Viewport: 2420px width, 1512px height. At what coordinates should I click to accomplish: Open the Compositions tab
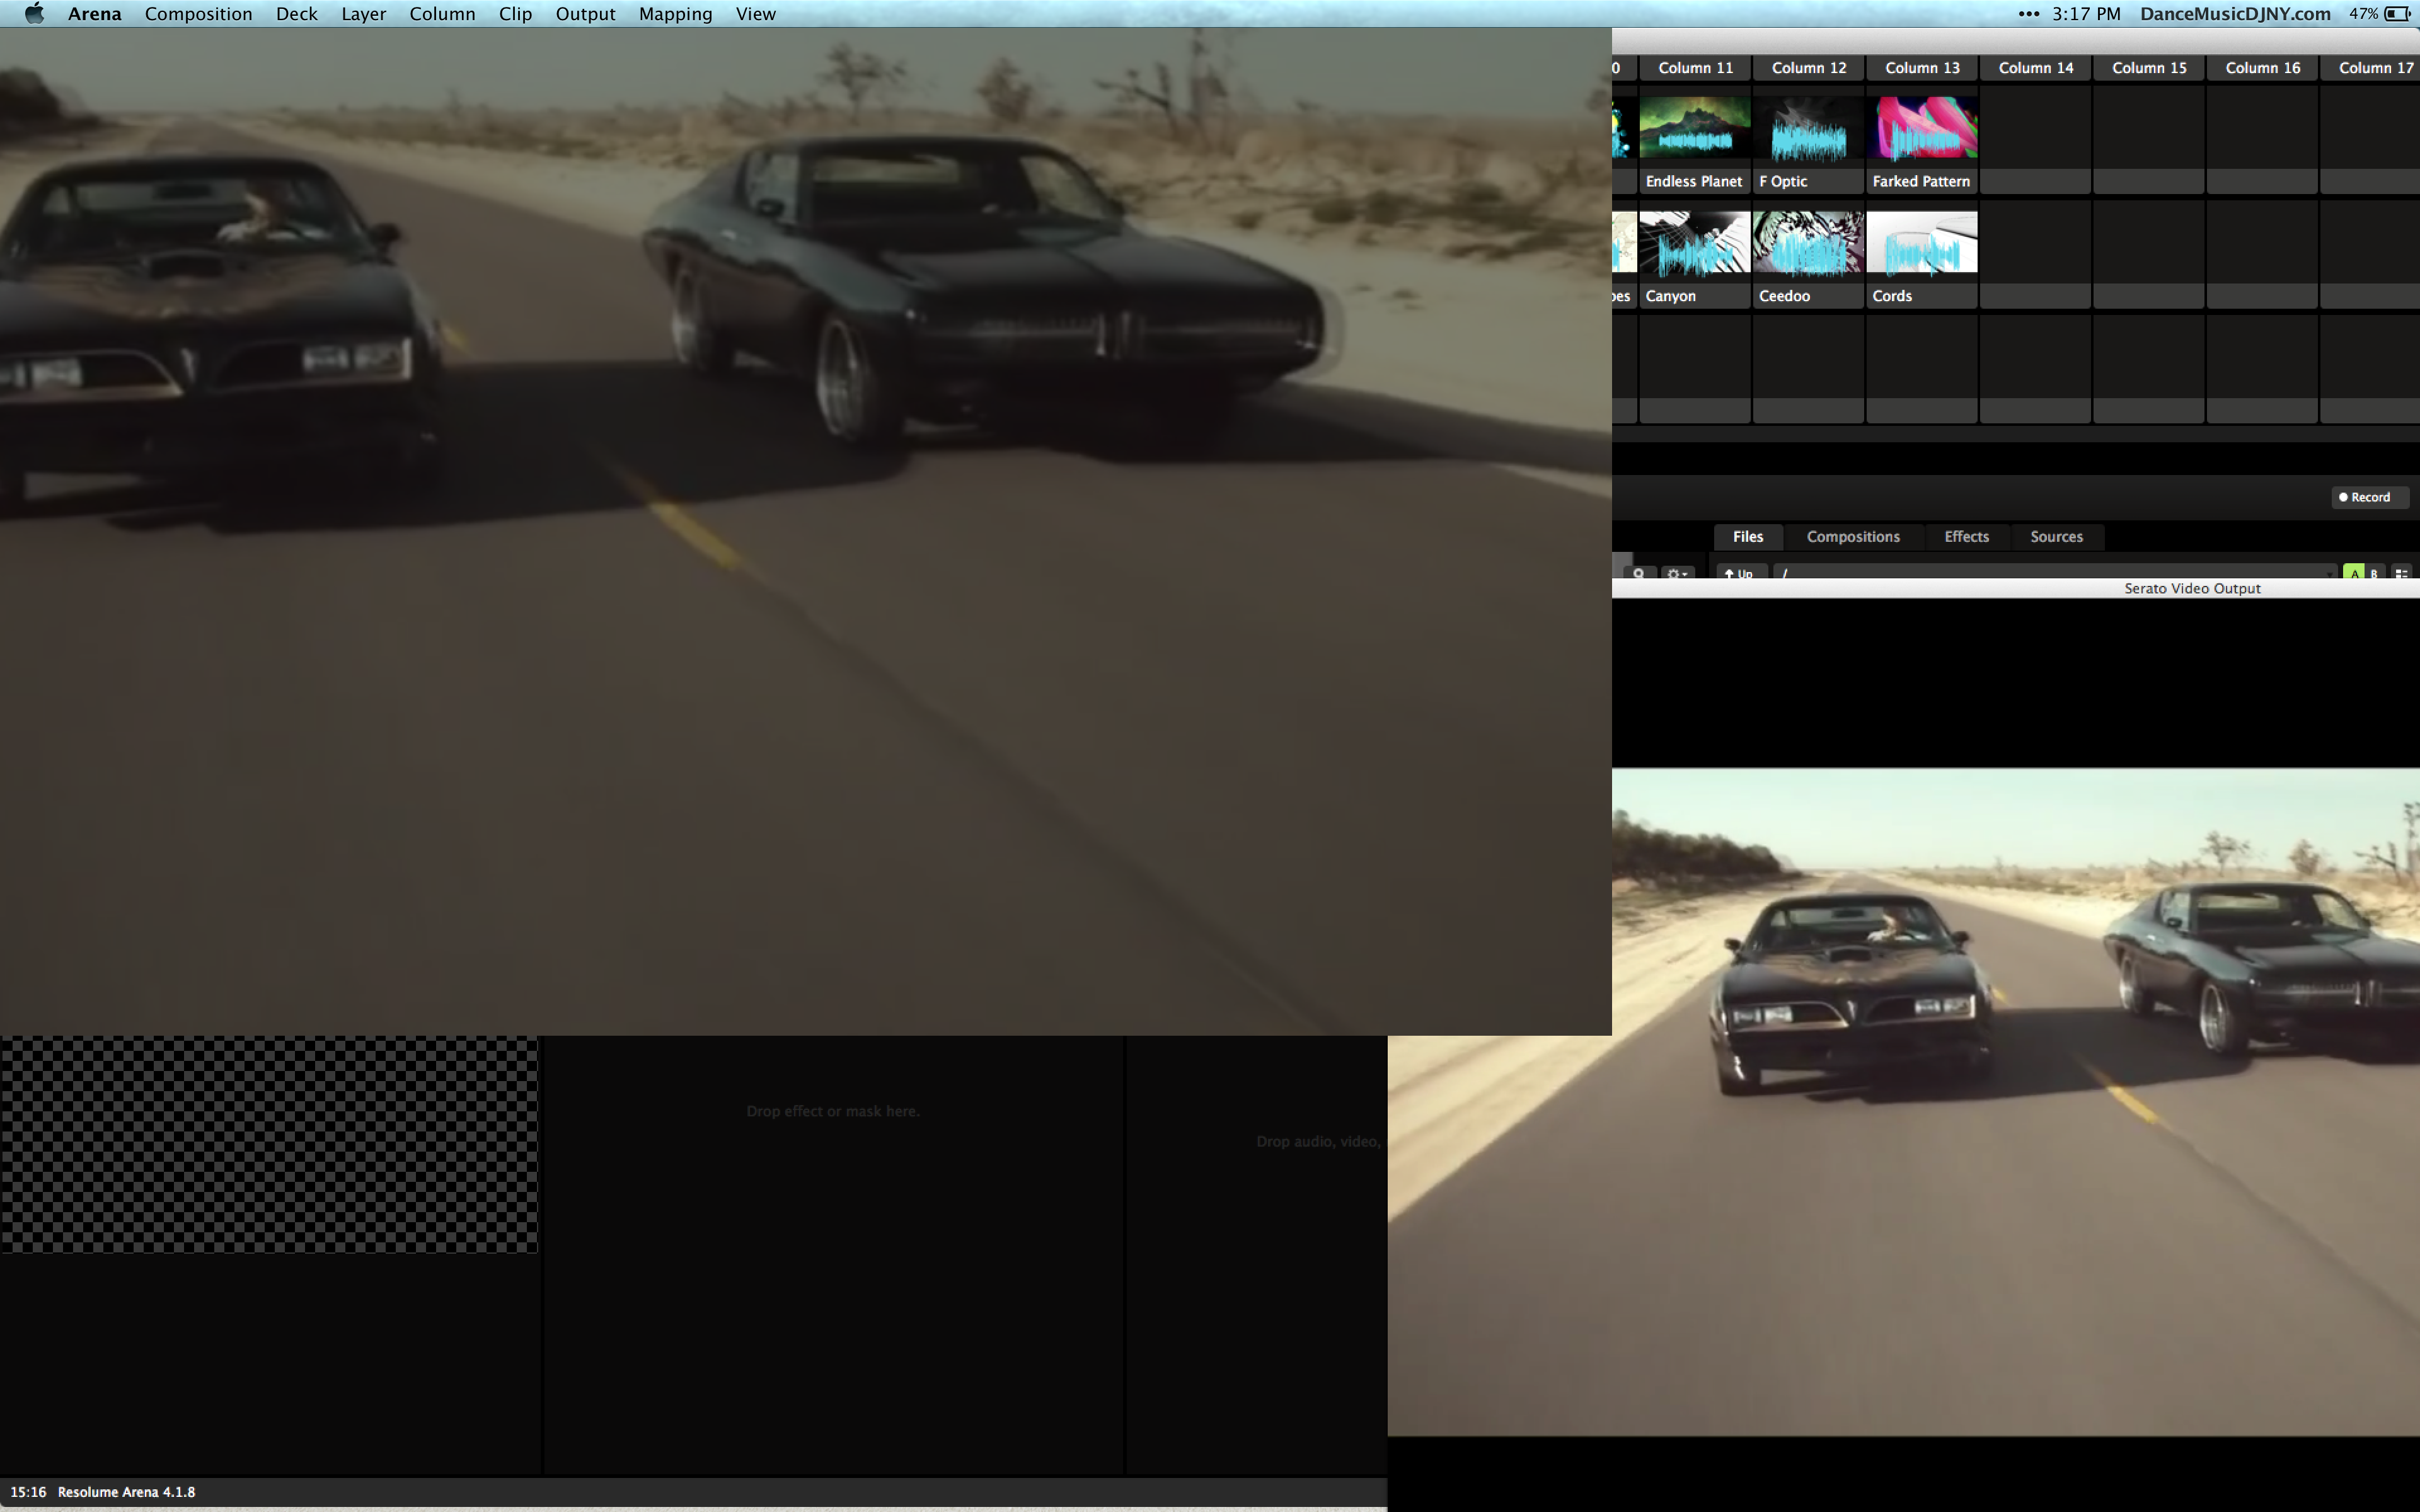1852,536
